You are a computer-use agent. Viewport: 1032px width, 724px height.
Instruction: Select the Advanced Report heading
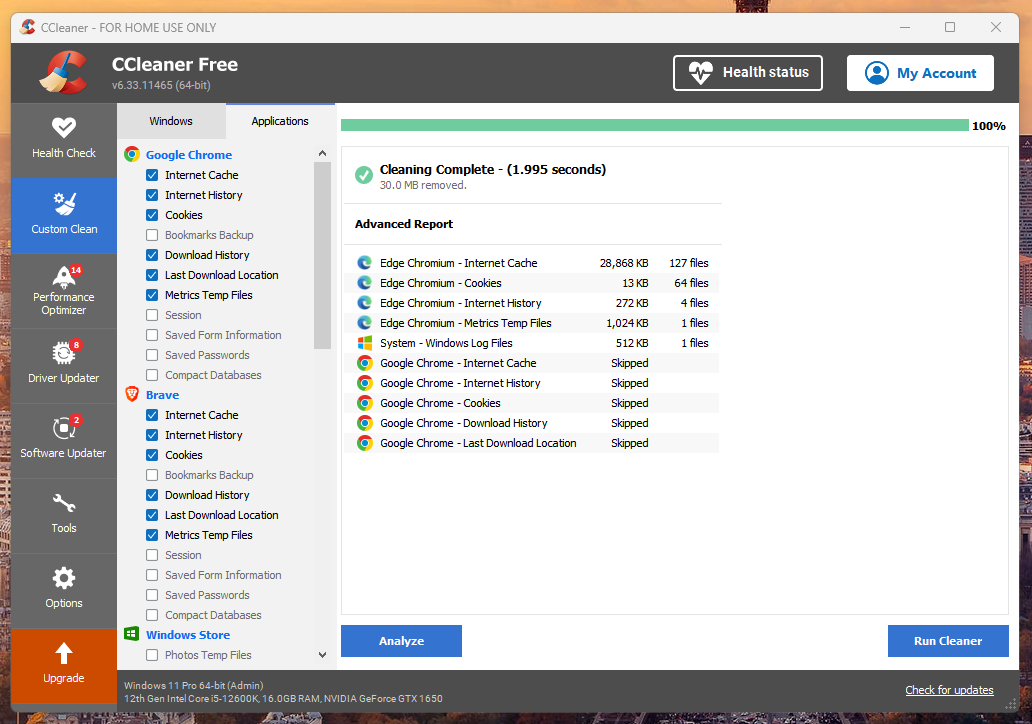click(403, 224)
